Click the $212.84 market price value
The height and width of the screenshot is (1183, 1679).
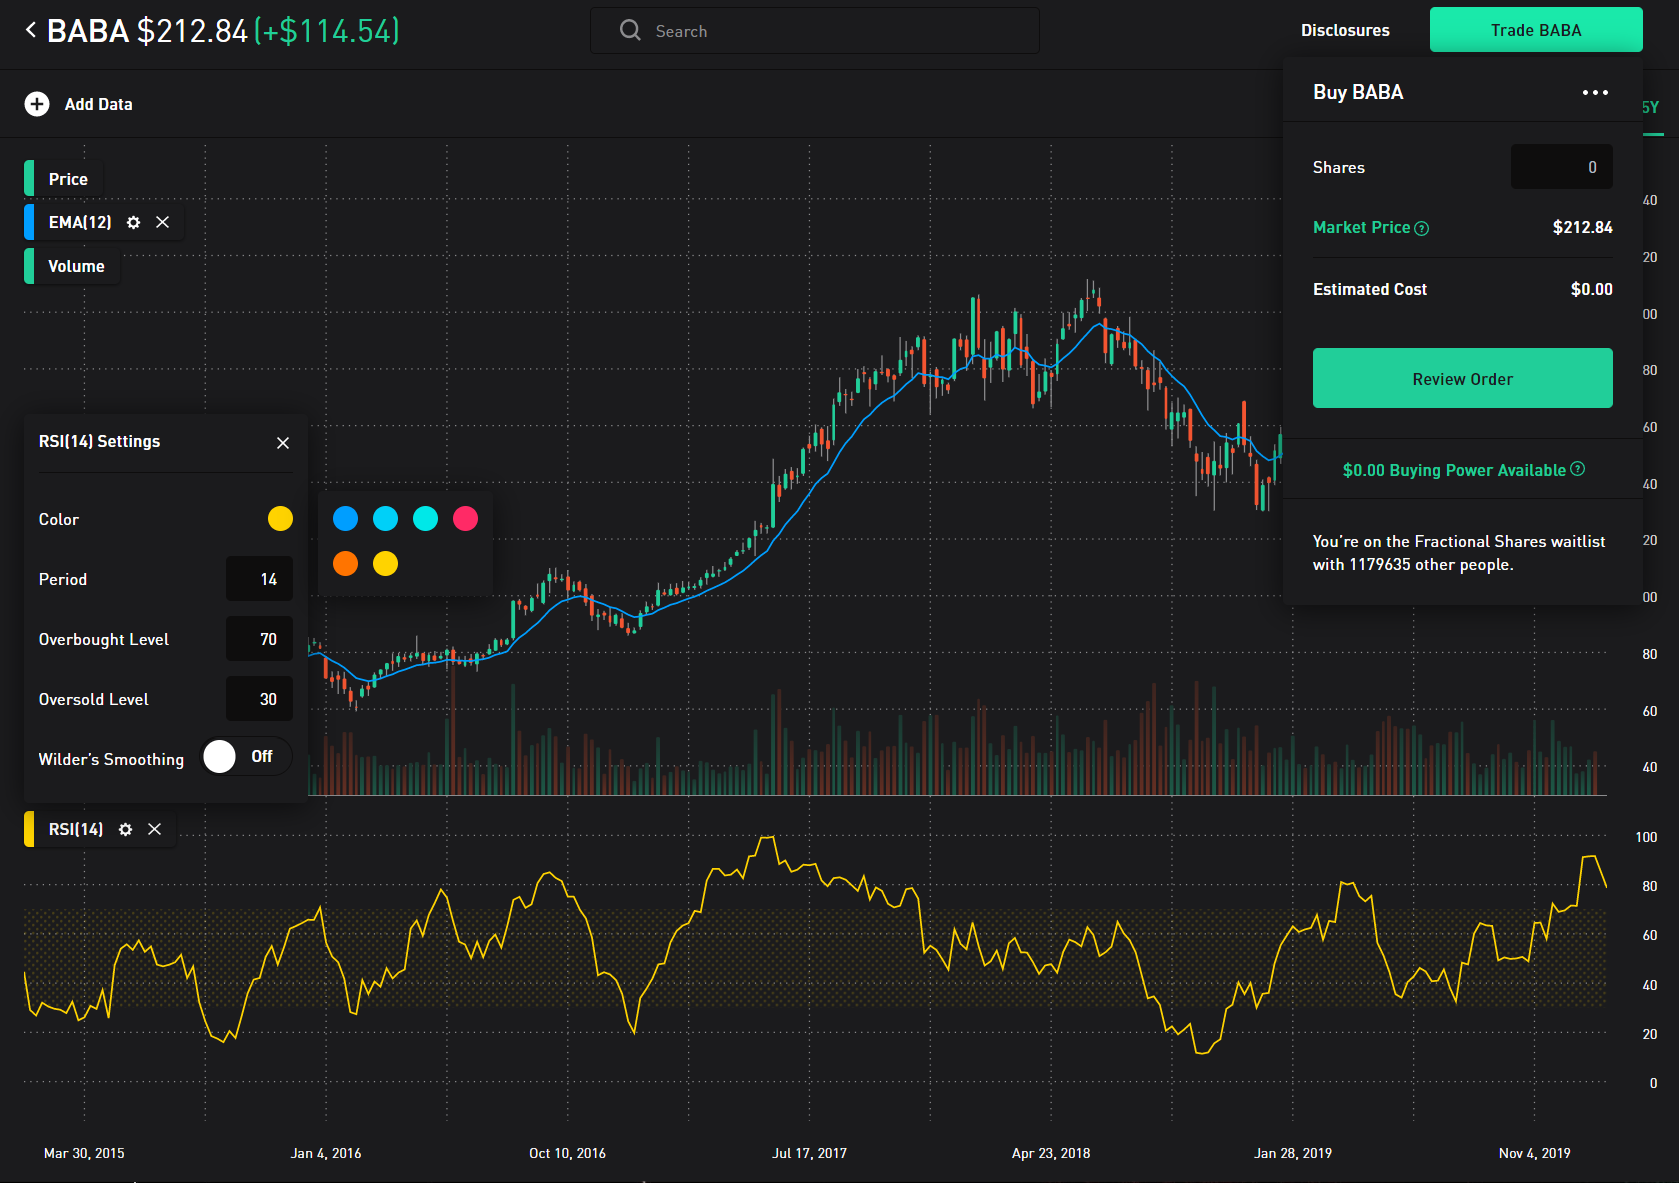point(1582,227)
